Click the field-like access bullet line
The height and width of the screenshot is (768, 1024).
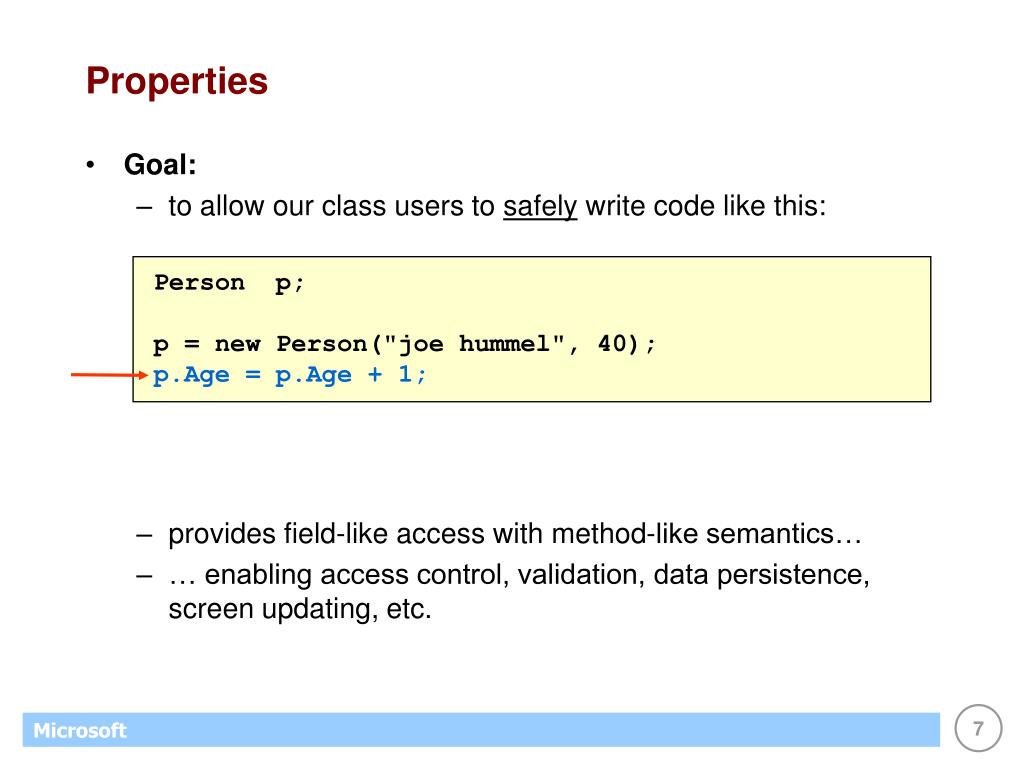515,534
